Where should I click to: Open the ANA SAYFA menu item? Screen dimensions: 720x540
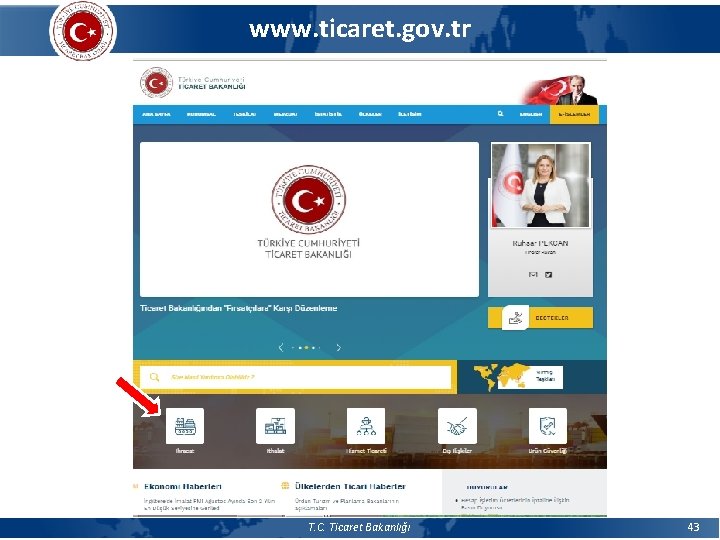click(156, 114)
